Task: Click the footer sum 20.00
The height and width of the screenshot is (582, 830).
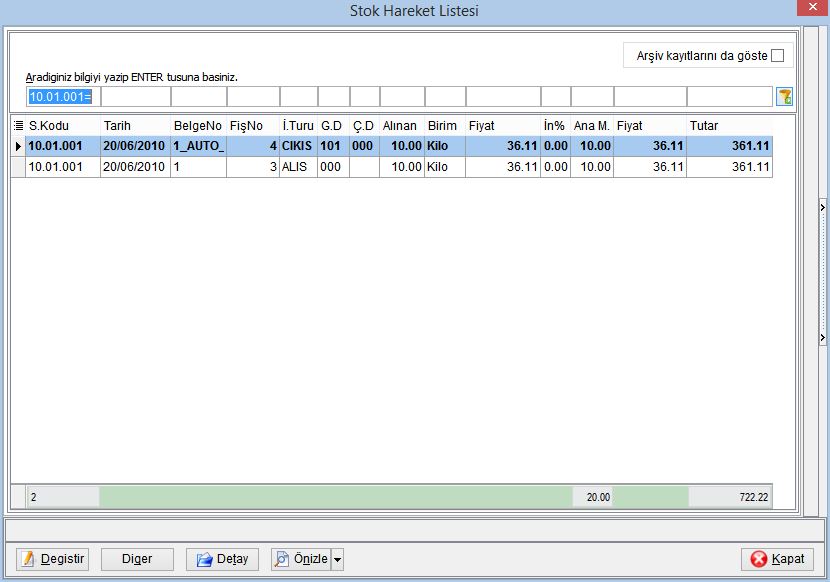Action: pos(593,497)
